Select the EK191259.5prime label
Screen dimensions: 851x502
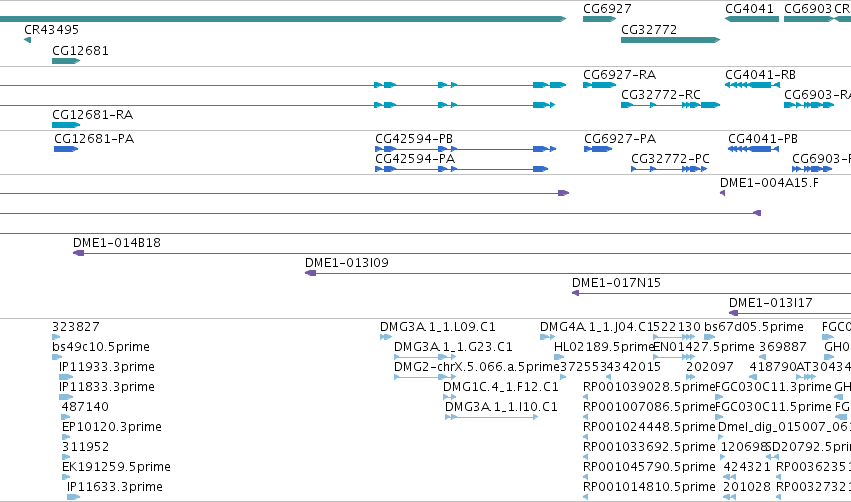[x=116, y=467]
